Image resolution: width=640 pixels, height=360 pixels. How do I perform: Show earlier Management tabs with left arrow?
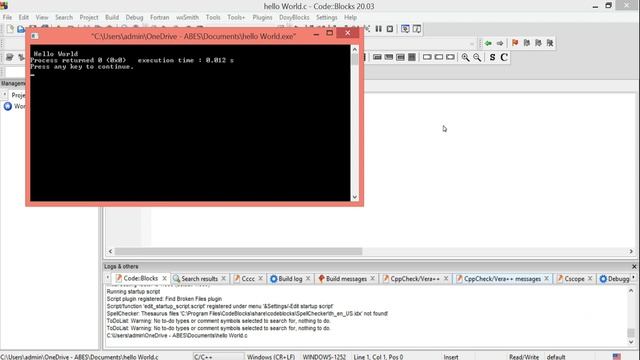coord(4,95)
